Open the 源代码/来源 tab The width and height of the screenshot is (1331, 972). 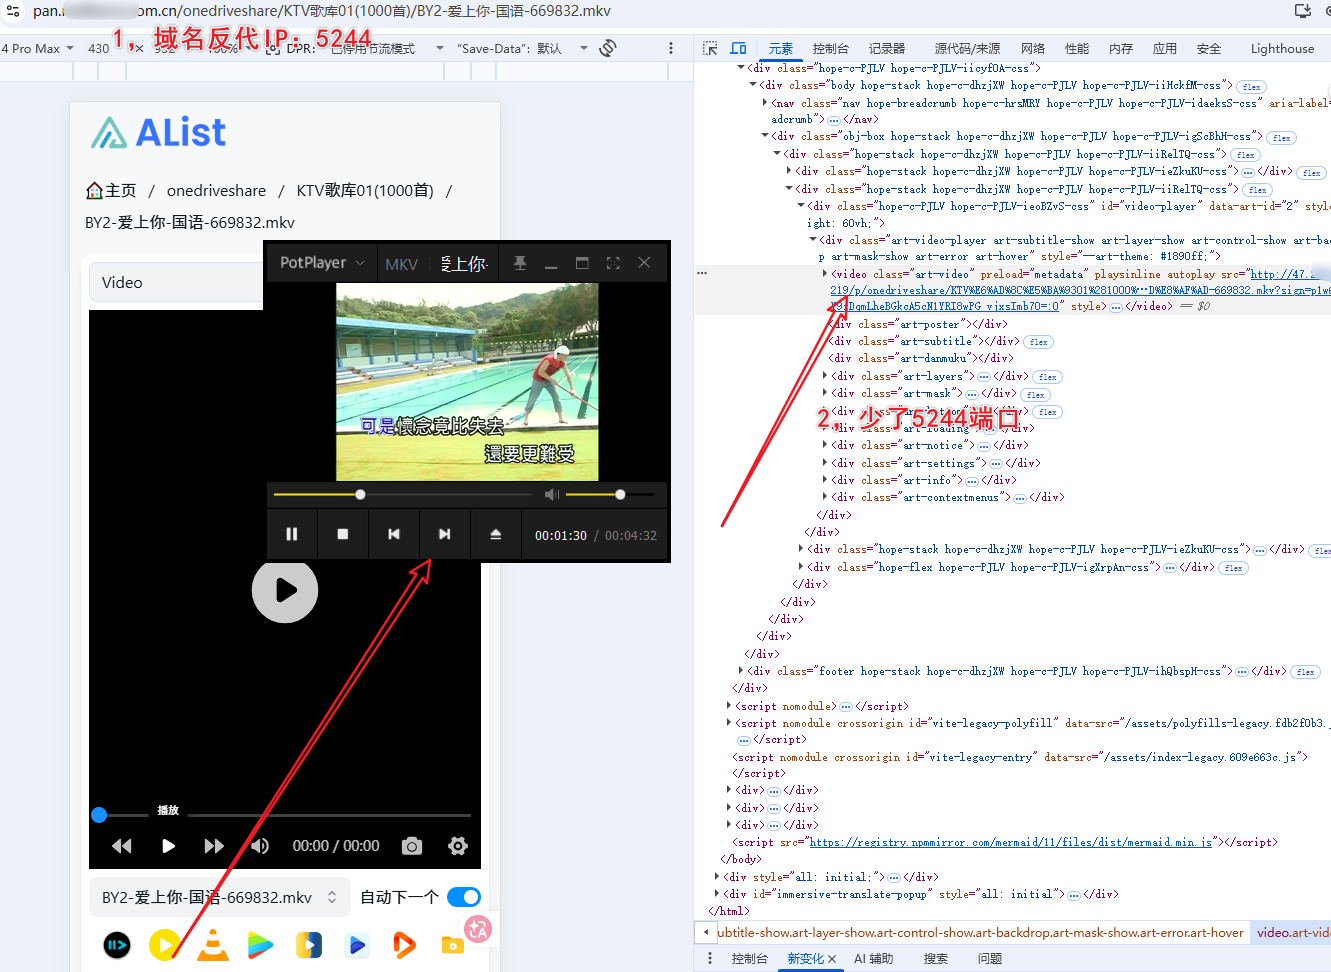(x=967, y=48)
